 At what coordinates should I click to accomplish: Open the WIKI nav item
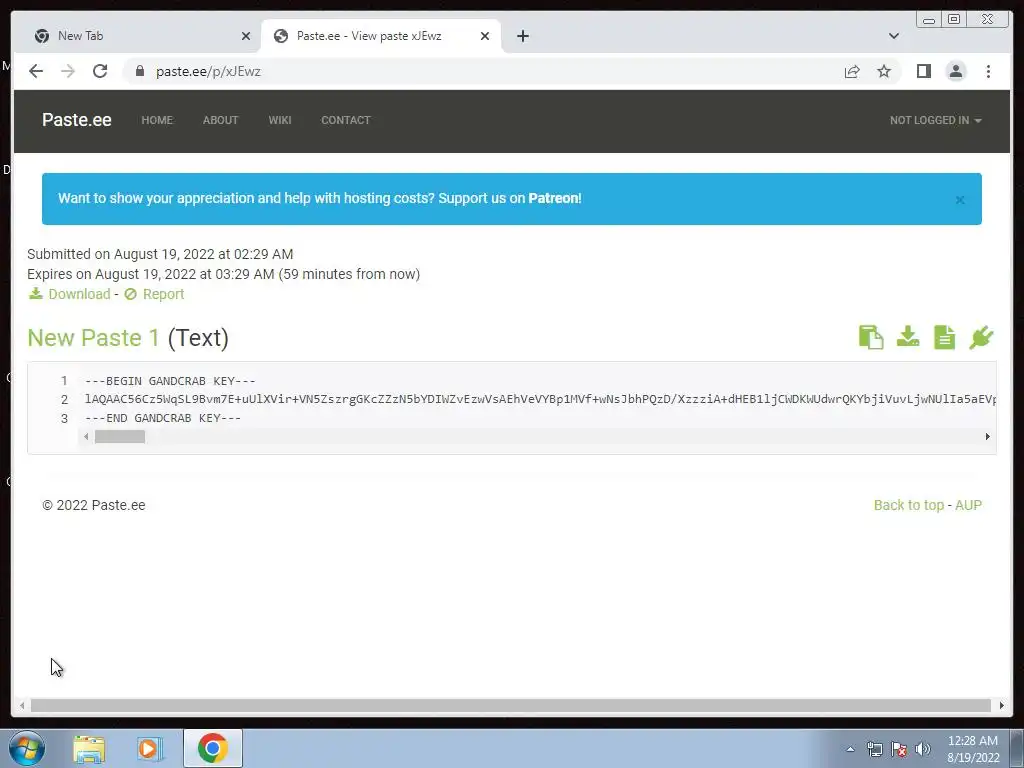(x=280, y=120)
